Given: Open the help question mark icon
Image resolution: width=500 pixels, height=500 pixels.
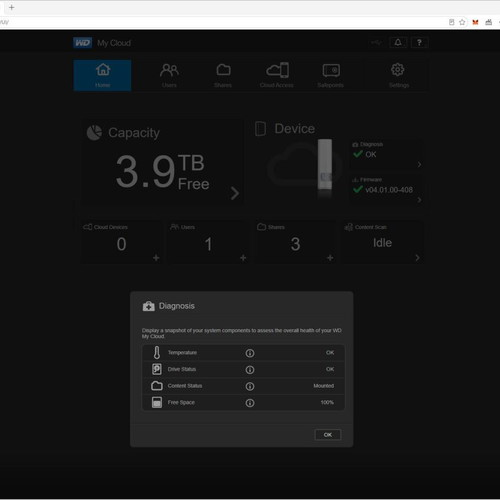Looking at the screenshot, I should tap(419, 43).
